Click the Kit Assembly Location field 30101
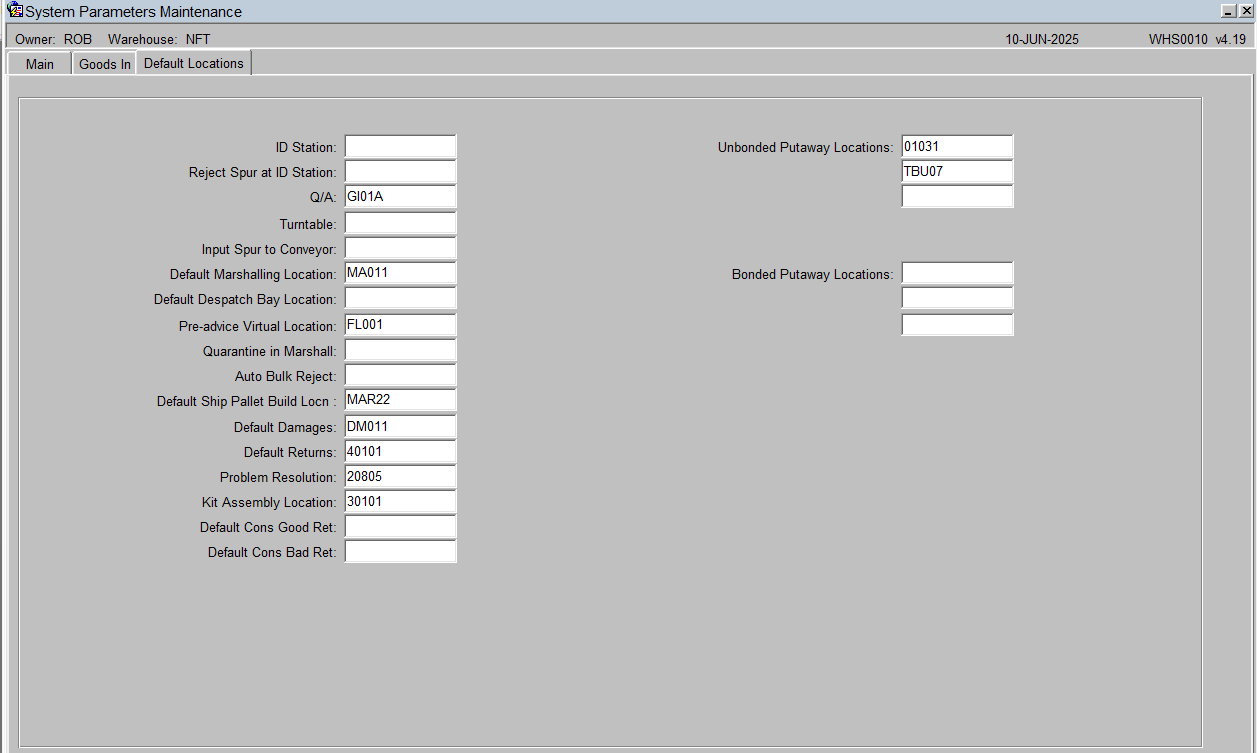 (400, 502)
